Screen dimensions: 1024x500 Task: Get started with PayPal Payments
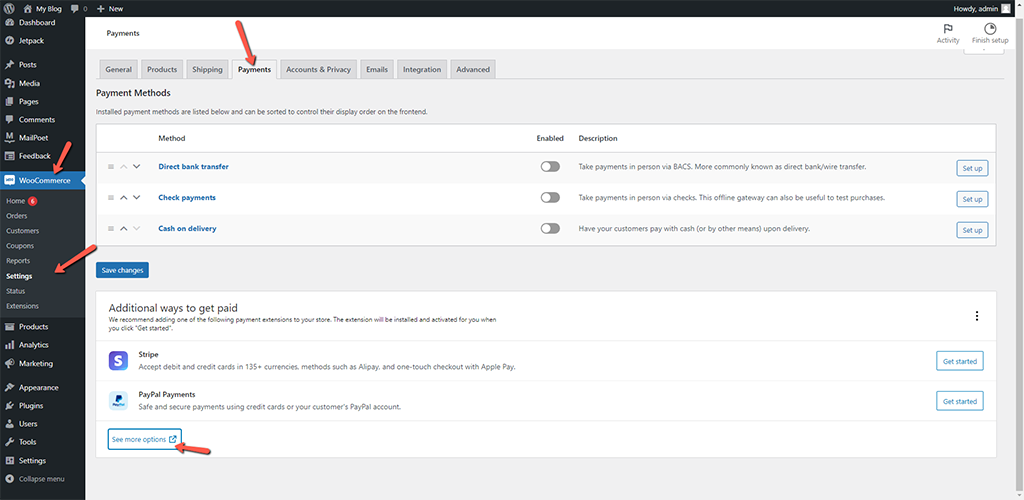click(959, 401)
